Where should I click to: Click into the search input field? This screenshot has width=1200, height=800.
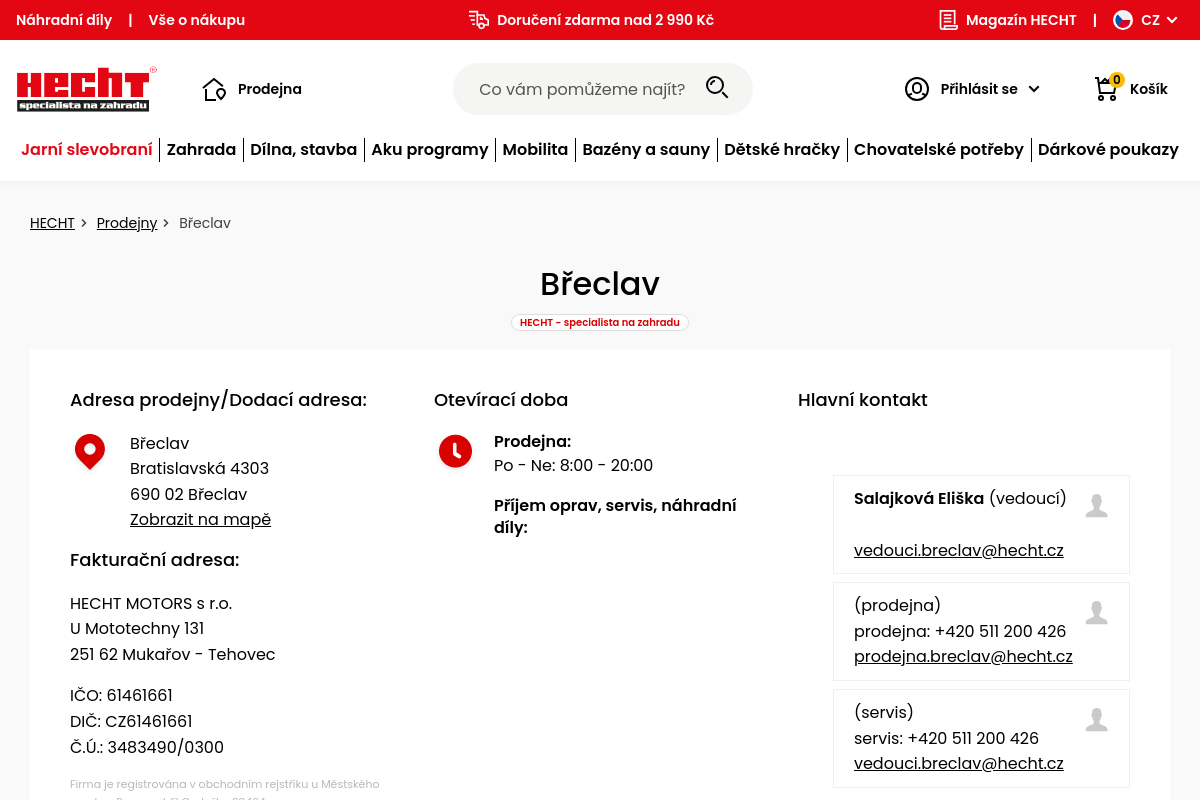[x=582, y=89]
